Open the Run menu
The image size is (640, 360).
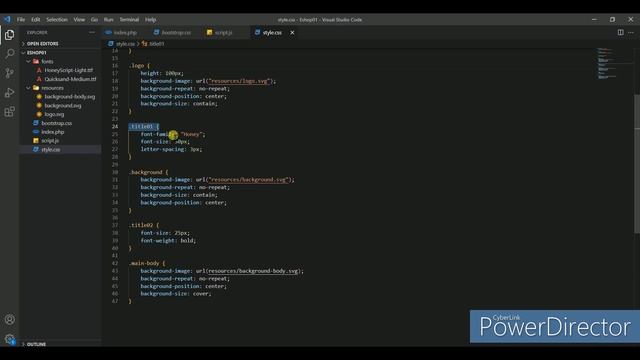coord(109,20)
